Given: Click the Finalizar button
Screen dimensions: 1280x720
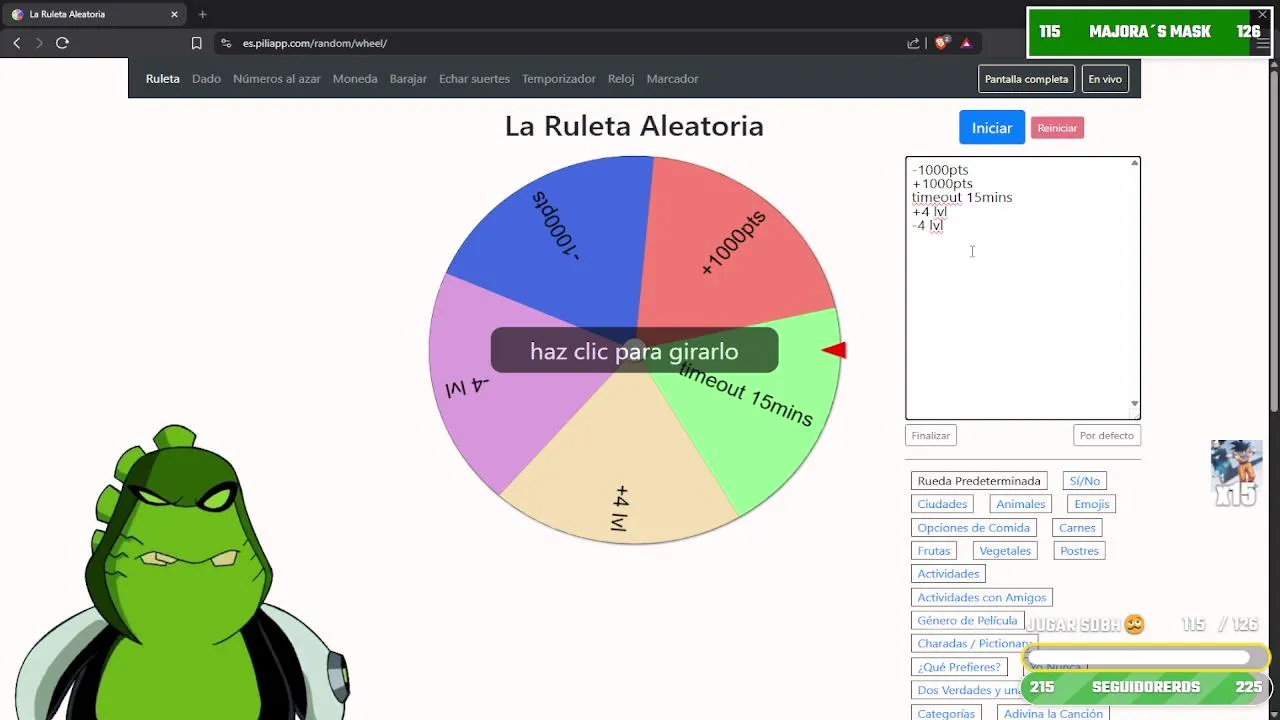Looking at the screenshot, I should click(x=931, y=435).
